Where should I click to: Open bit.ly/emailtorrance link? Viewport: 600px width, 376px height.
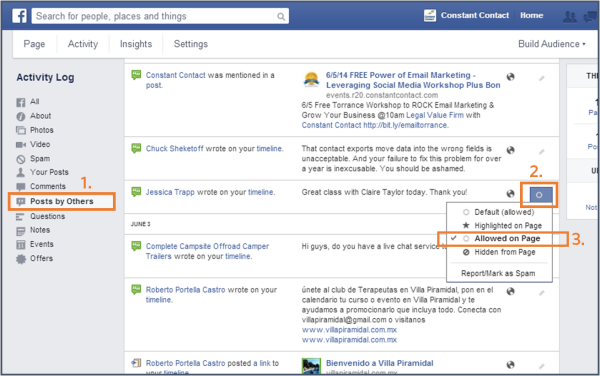[x=406, y=125]
